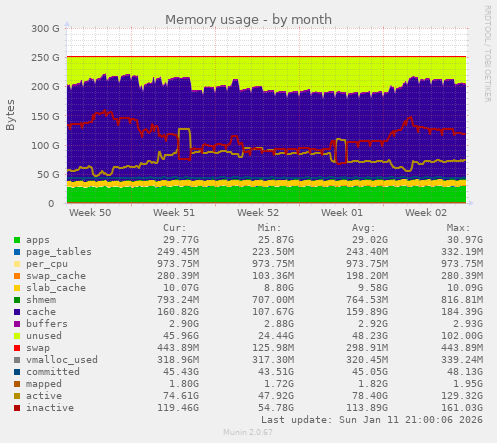Click the 200 G y-axis tick label

coord(45,87)
